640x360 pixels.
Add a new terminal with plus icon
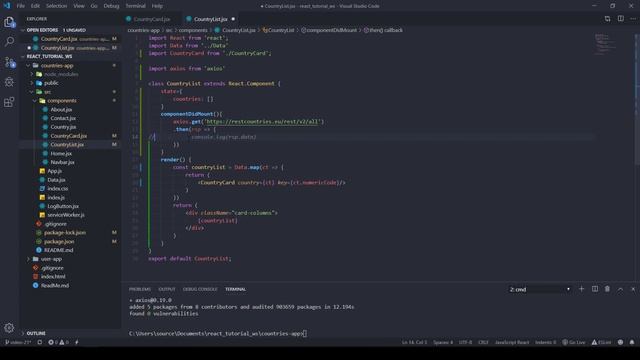581,289
